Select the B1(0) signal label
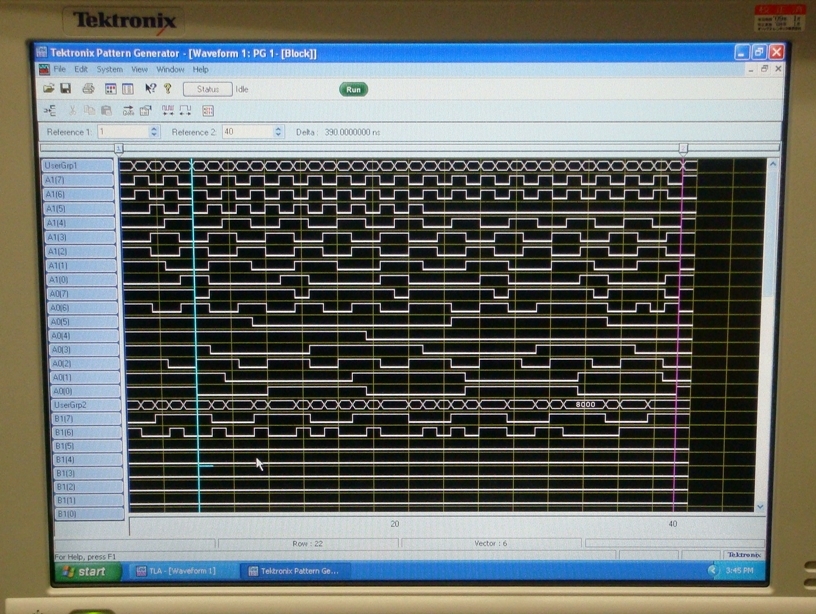 [x=90, y=514]
